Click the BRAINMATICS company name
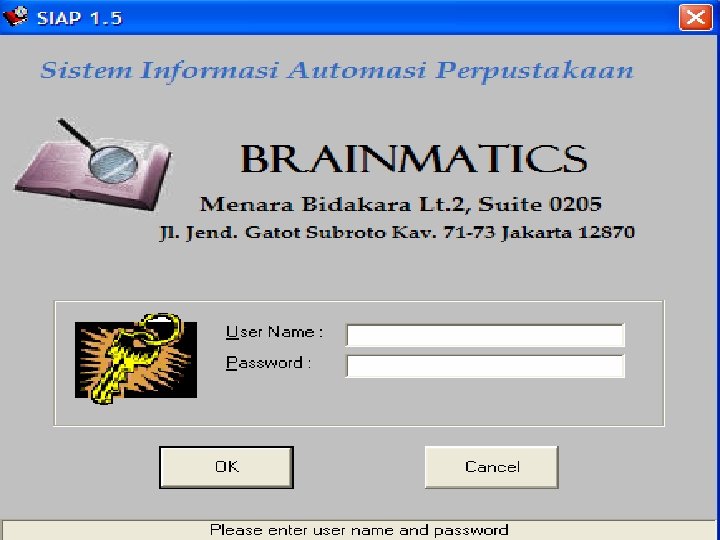 click(414, 159)
